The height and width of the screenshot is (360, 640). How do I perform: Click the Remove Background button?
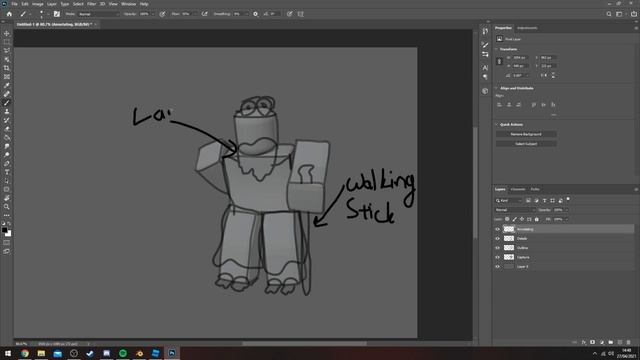pyautogui.click(x=526, y=134)
